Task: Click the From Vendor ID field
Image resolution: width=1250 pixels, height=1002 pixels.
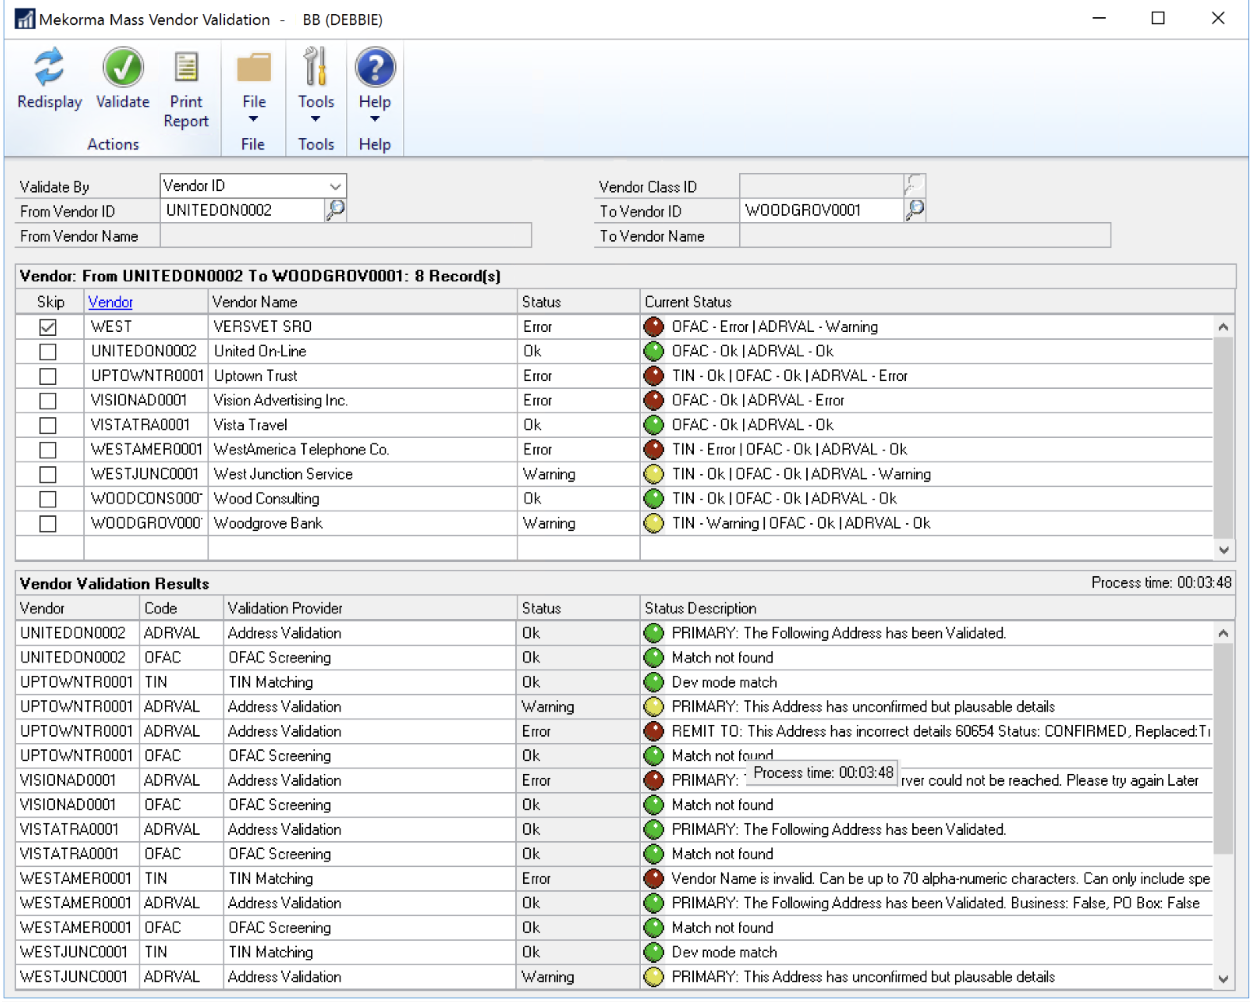Action: pos(242,210)
